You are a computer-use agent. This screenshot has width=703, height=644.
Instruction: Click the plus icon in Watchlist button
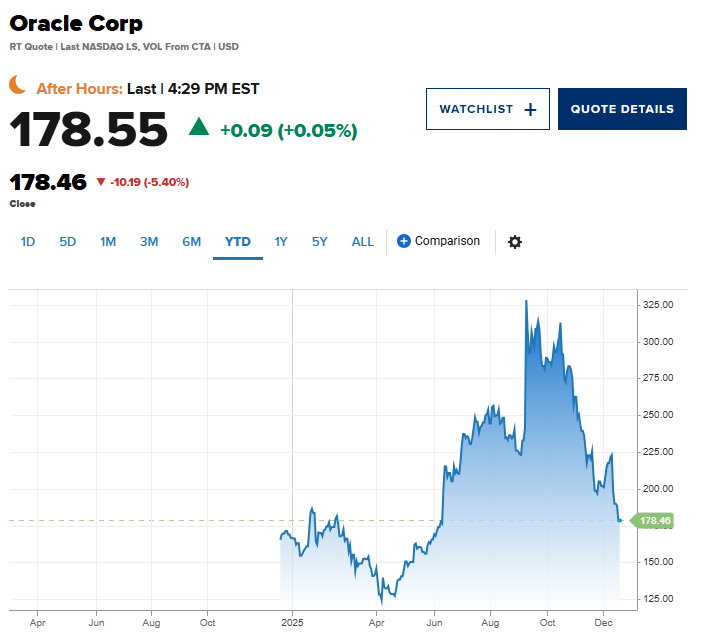530,109
